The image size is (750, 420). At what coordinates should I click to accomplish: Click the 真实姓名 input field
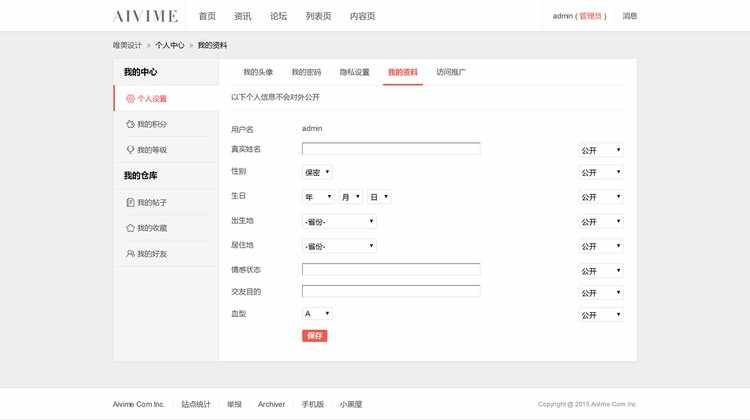click(391, 149)
